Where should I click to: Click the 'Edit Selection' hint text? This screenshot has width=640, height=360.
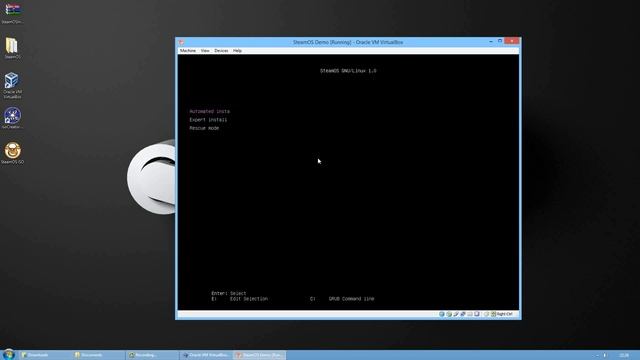(x=249, y=299)
